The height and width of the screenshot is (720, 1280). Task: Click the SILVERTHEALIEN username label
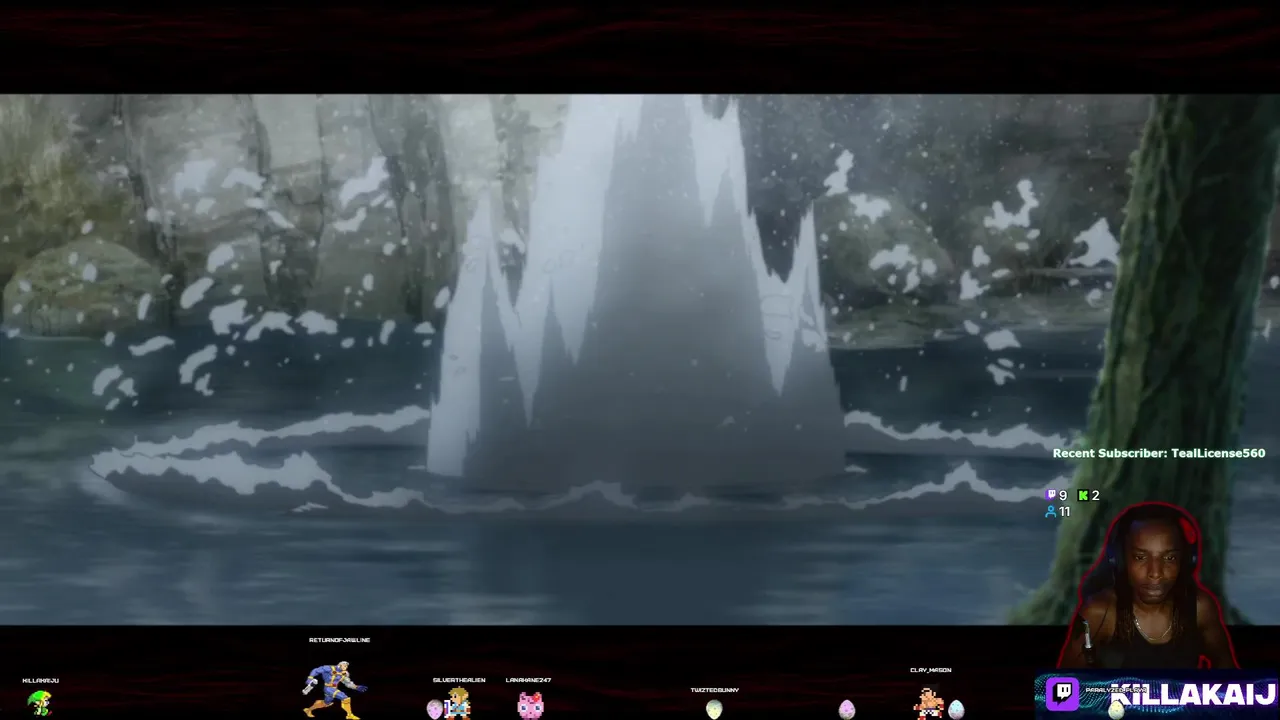[459, 680]
